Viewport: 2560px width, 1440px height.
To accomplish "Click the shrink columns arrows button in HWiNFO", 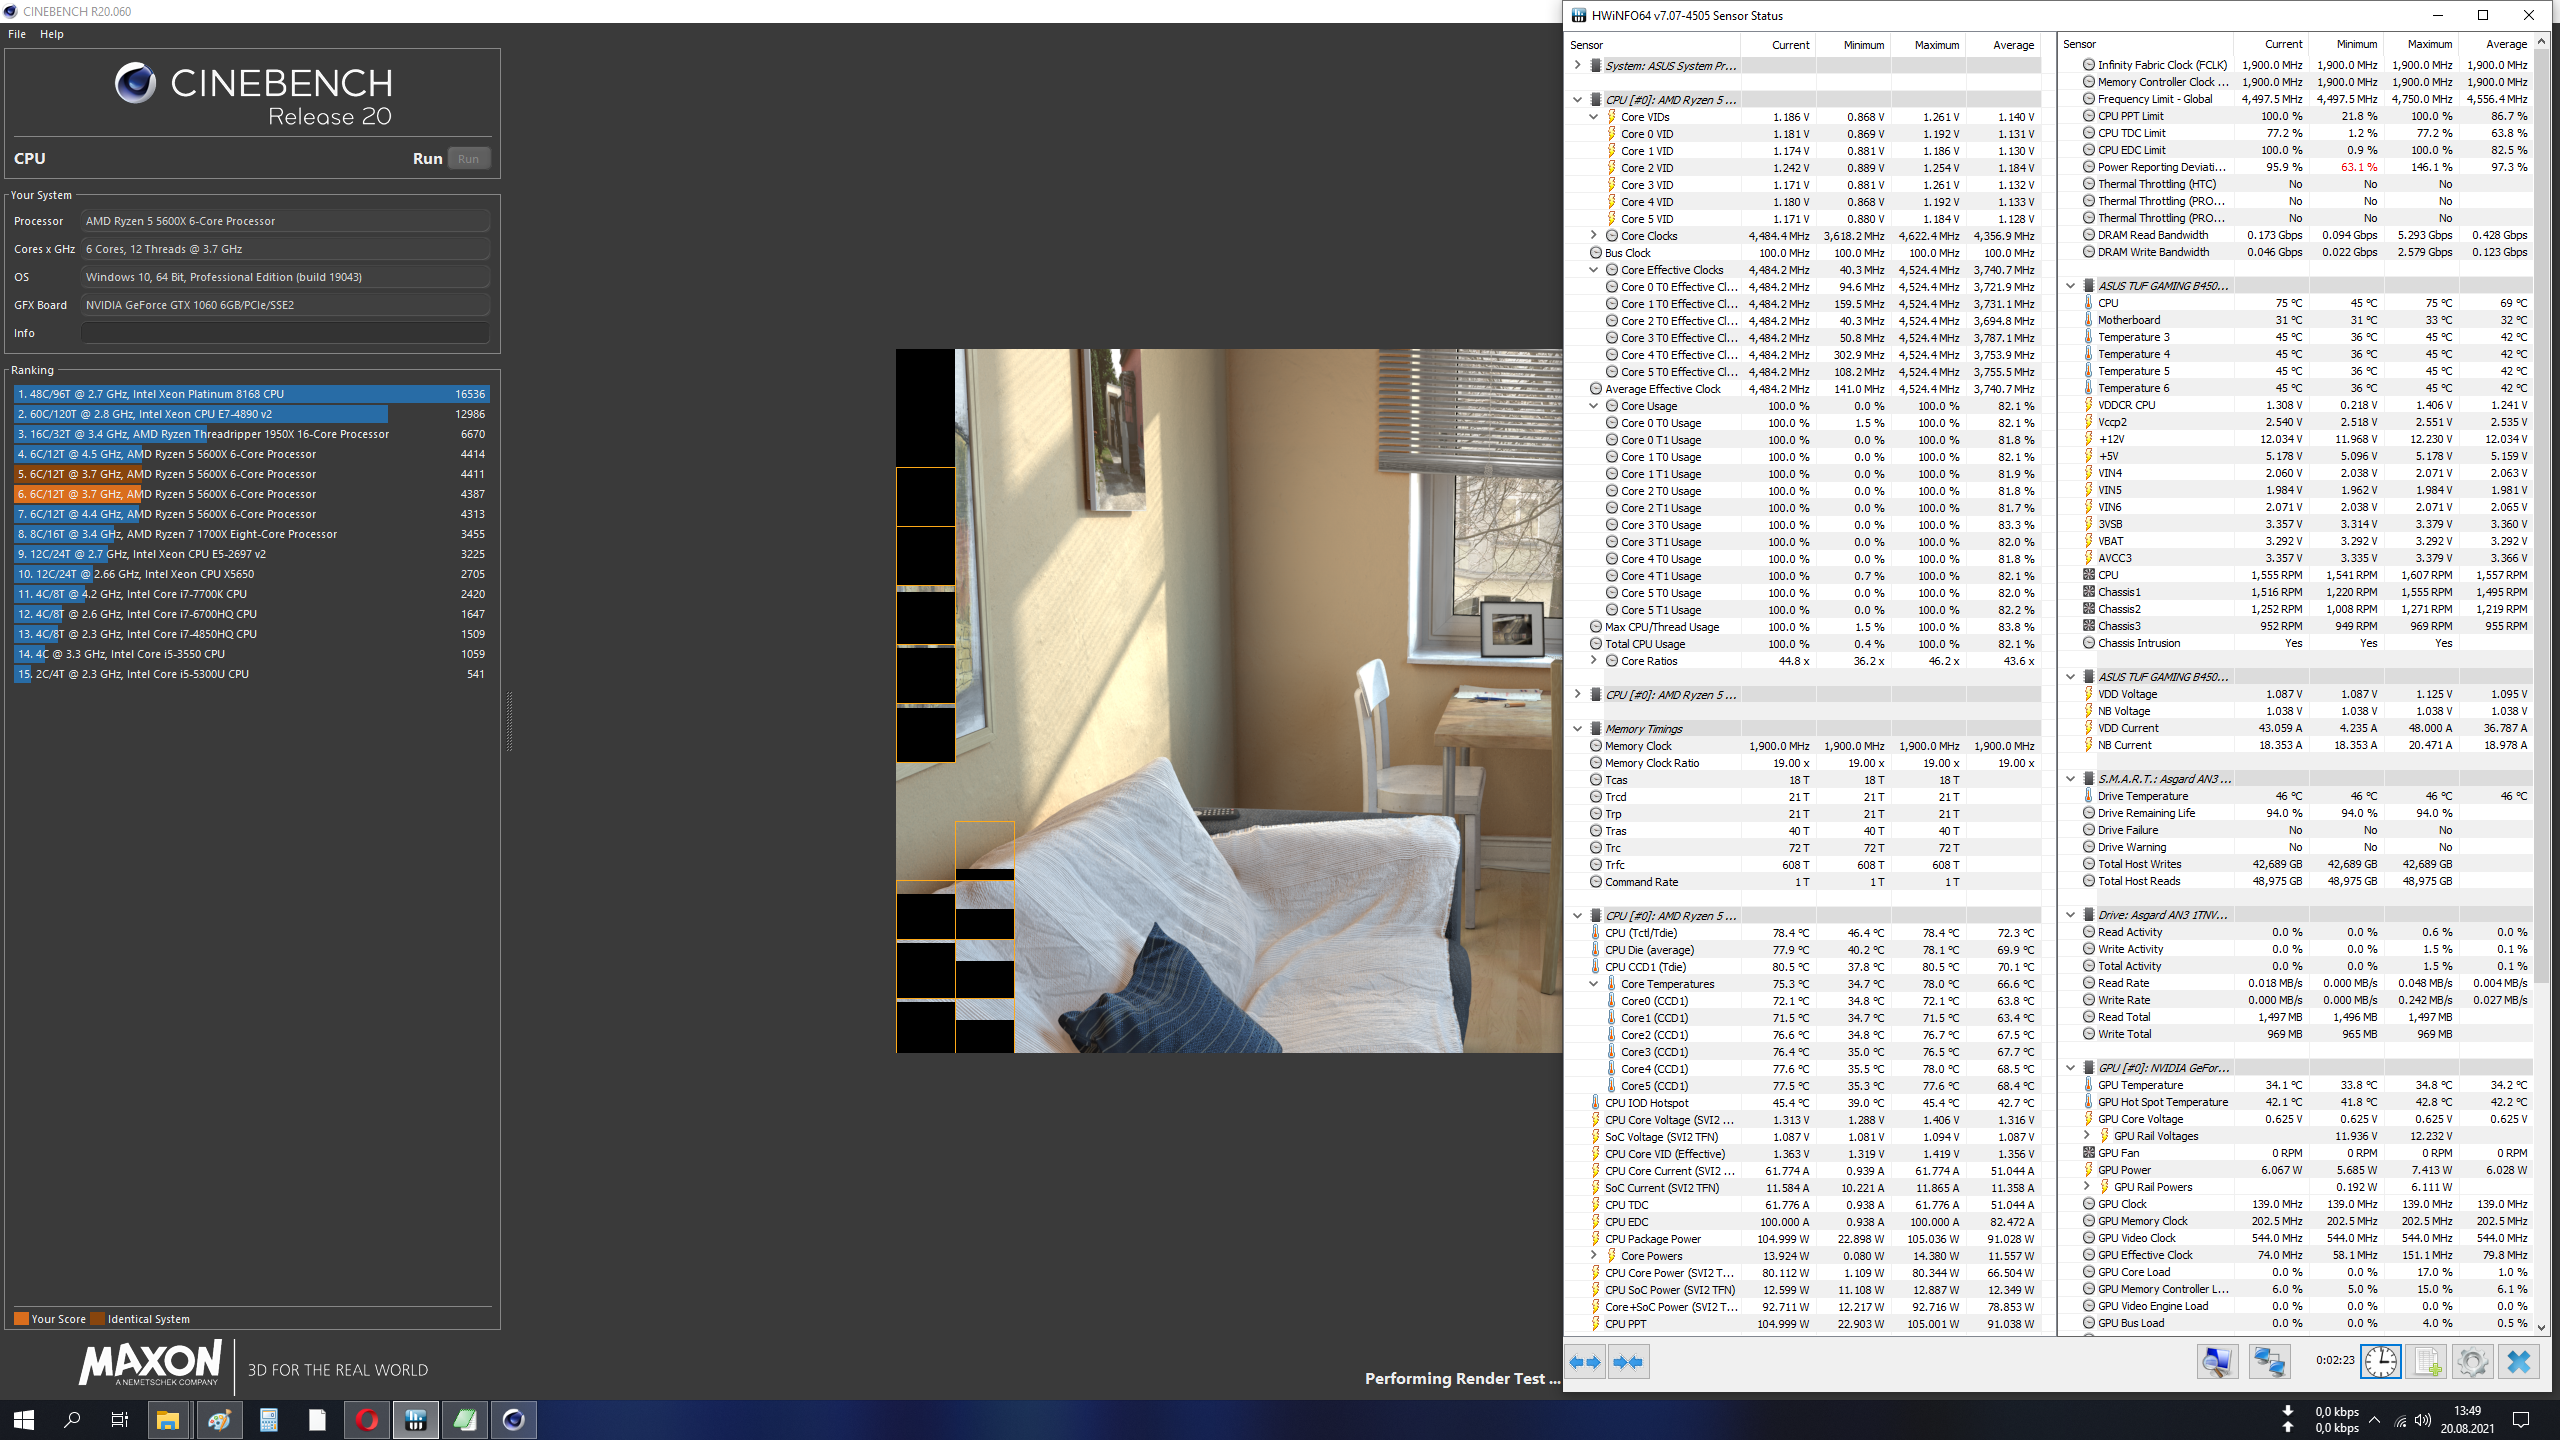I will (1628, 1362).
